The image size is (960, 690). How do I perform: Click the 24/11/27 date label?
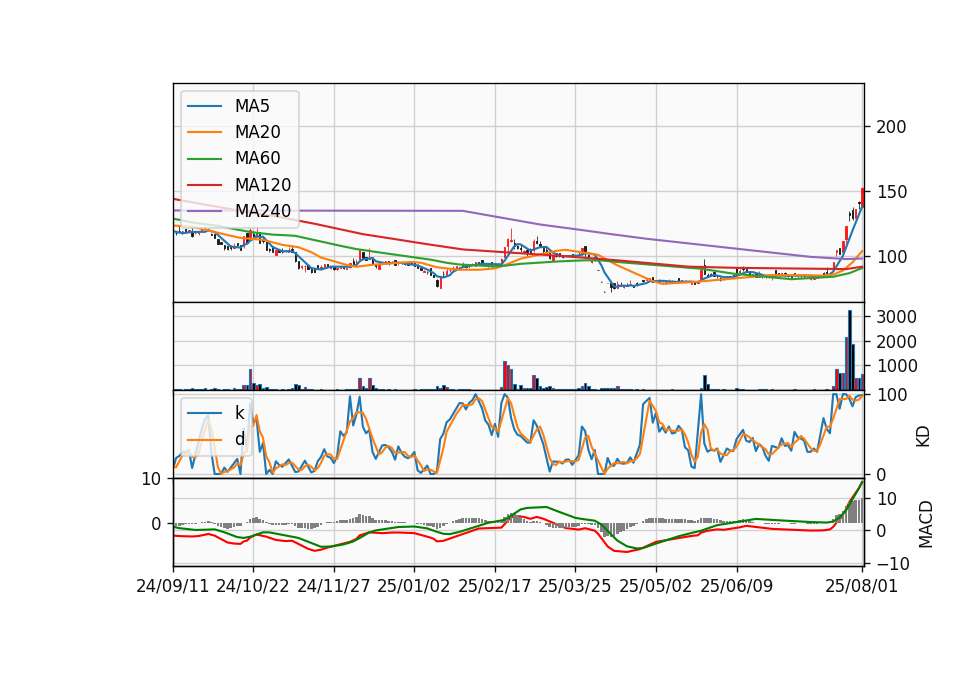(x=334, y=586)
